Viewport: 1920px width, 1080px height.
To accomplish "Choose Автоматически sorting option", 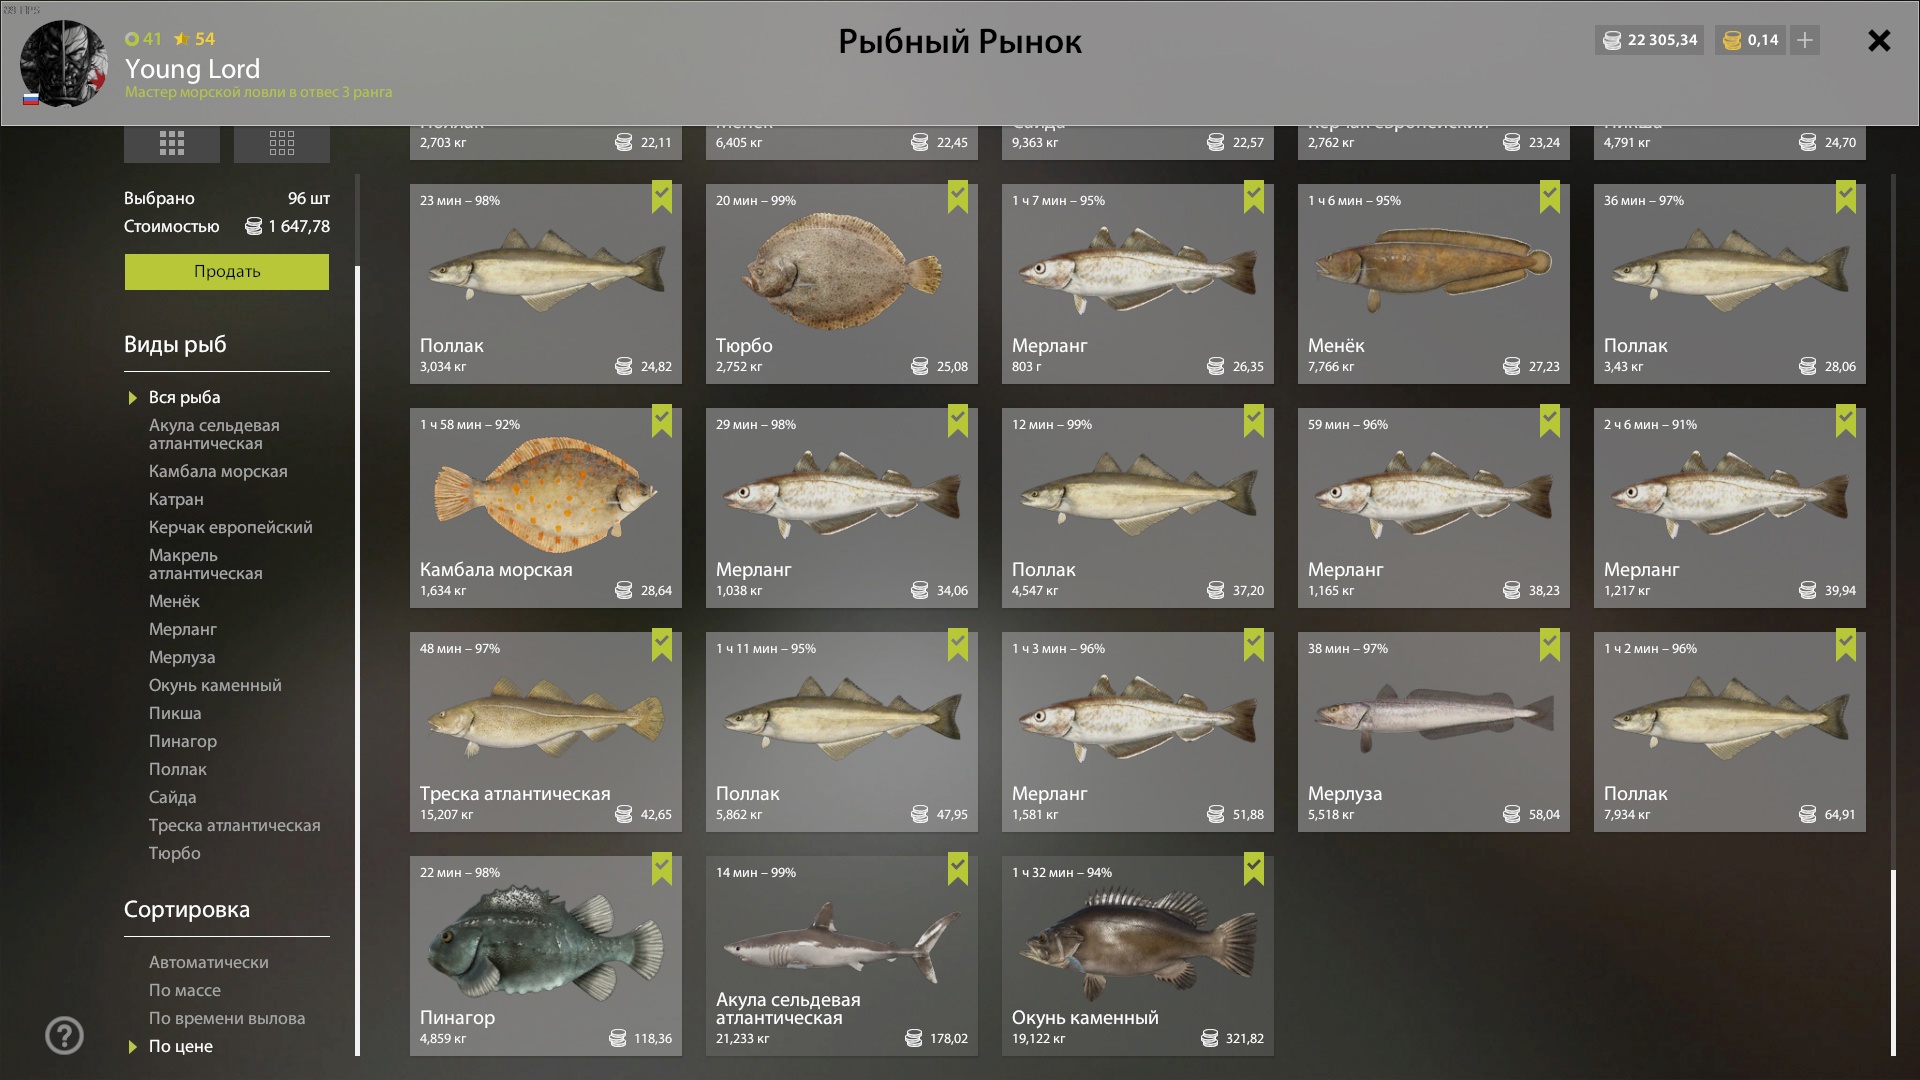I will coord(209,963).
